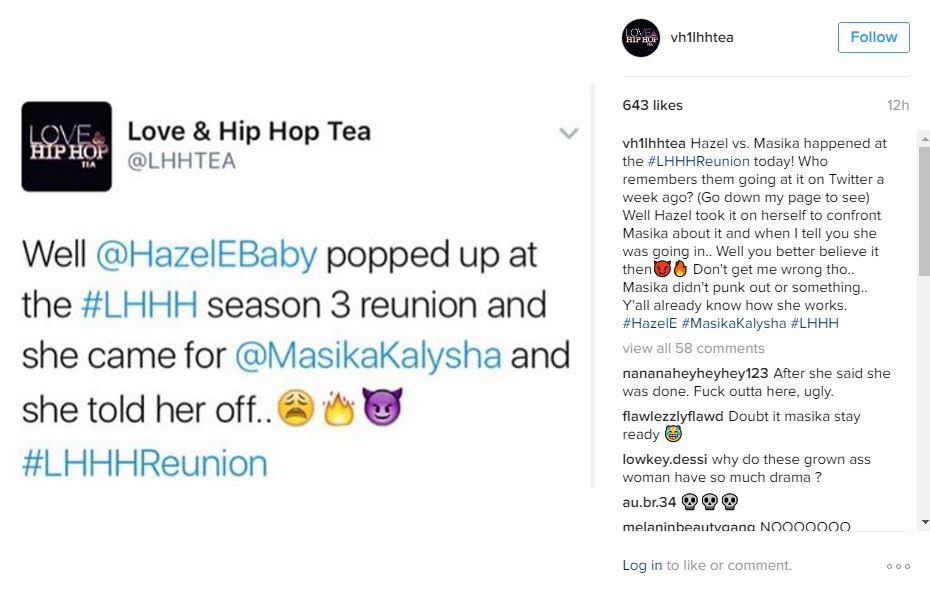
Task: Click the Log in link
Action: pyautogui.click(x=642, y=565)
